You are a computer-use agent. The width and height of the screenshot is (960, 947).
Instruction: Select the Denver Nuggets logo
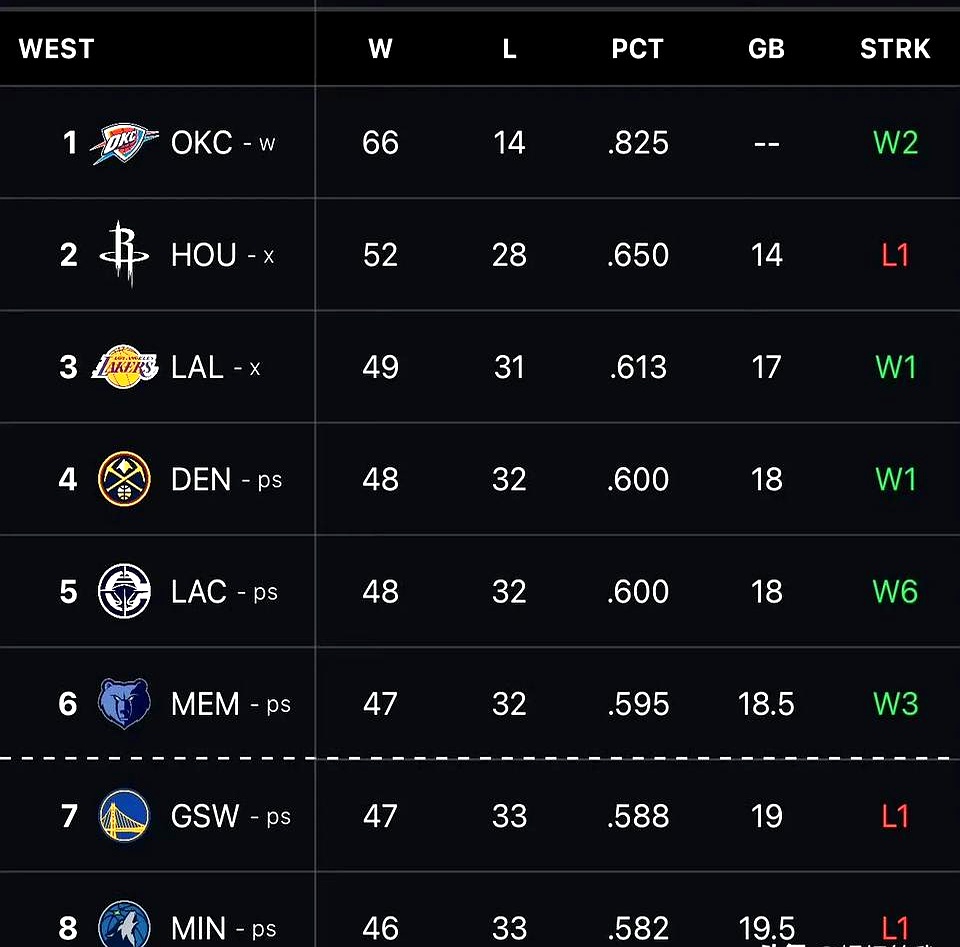tap(124, 479)
